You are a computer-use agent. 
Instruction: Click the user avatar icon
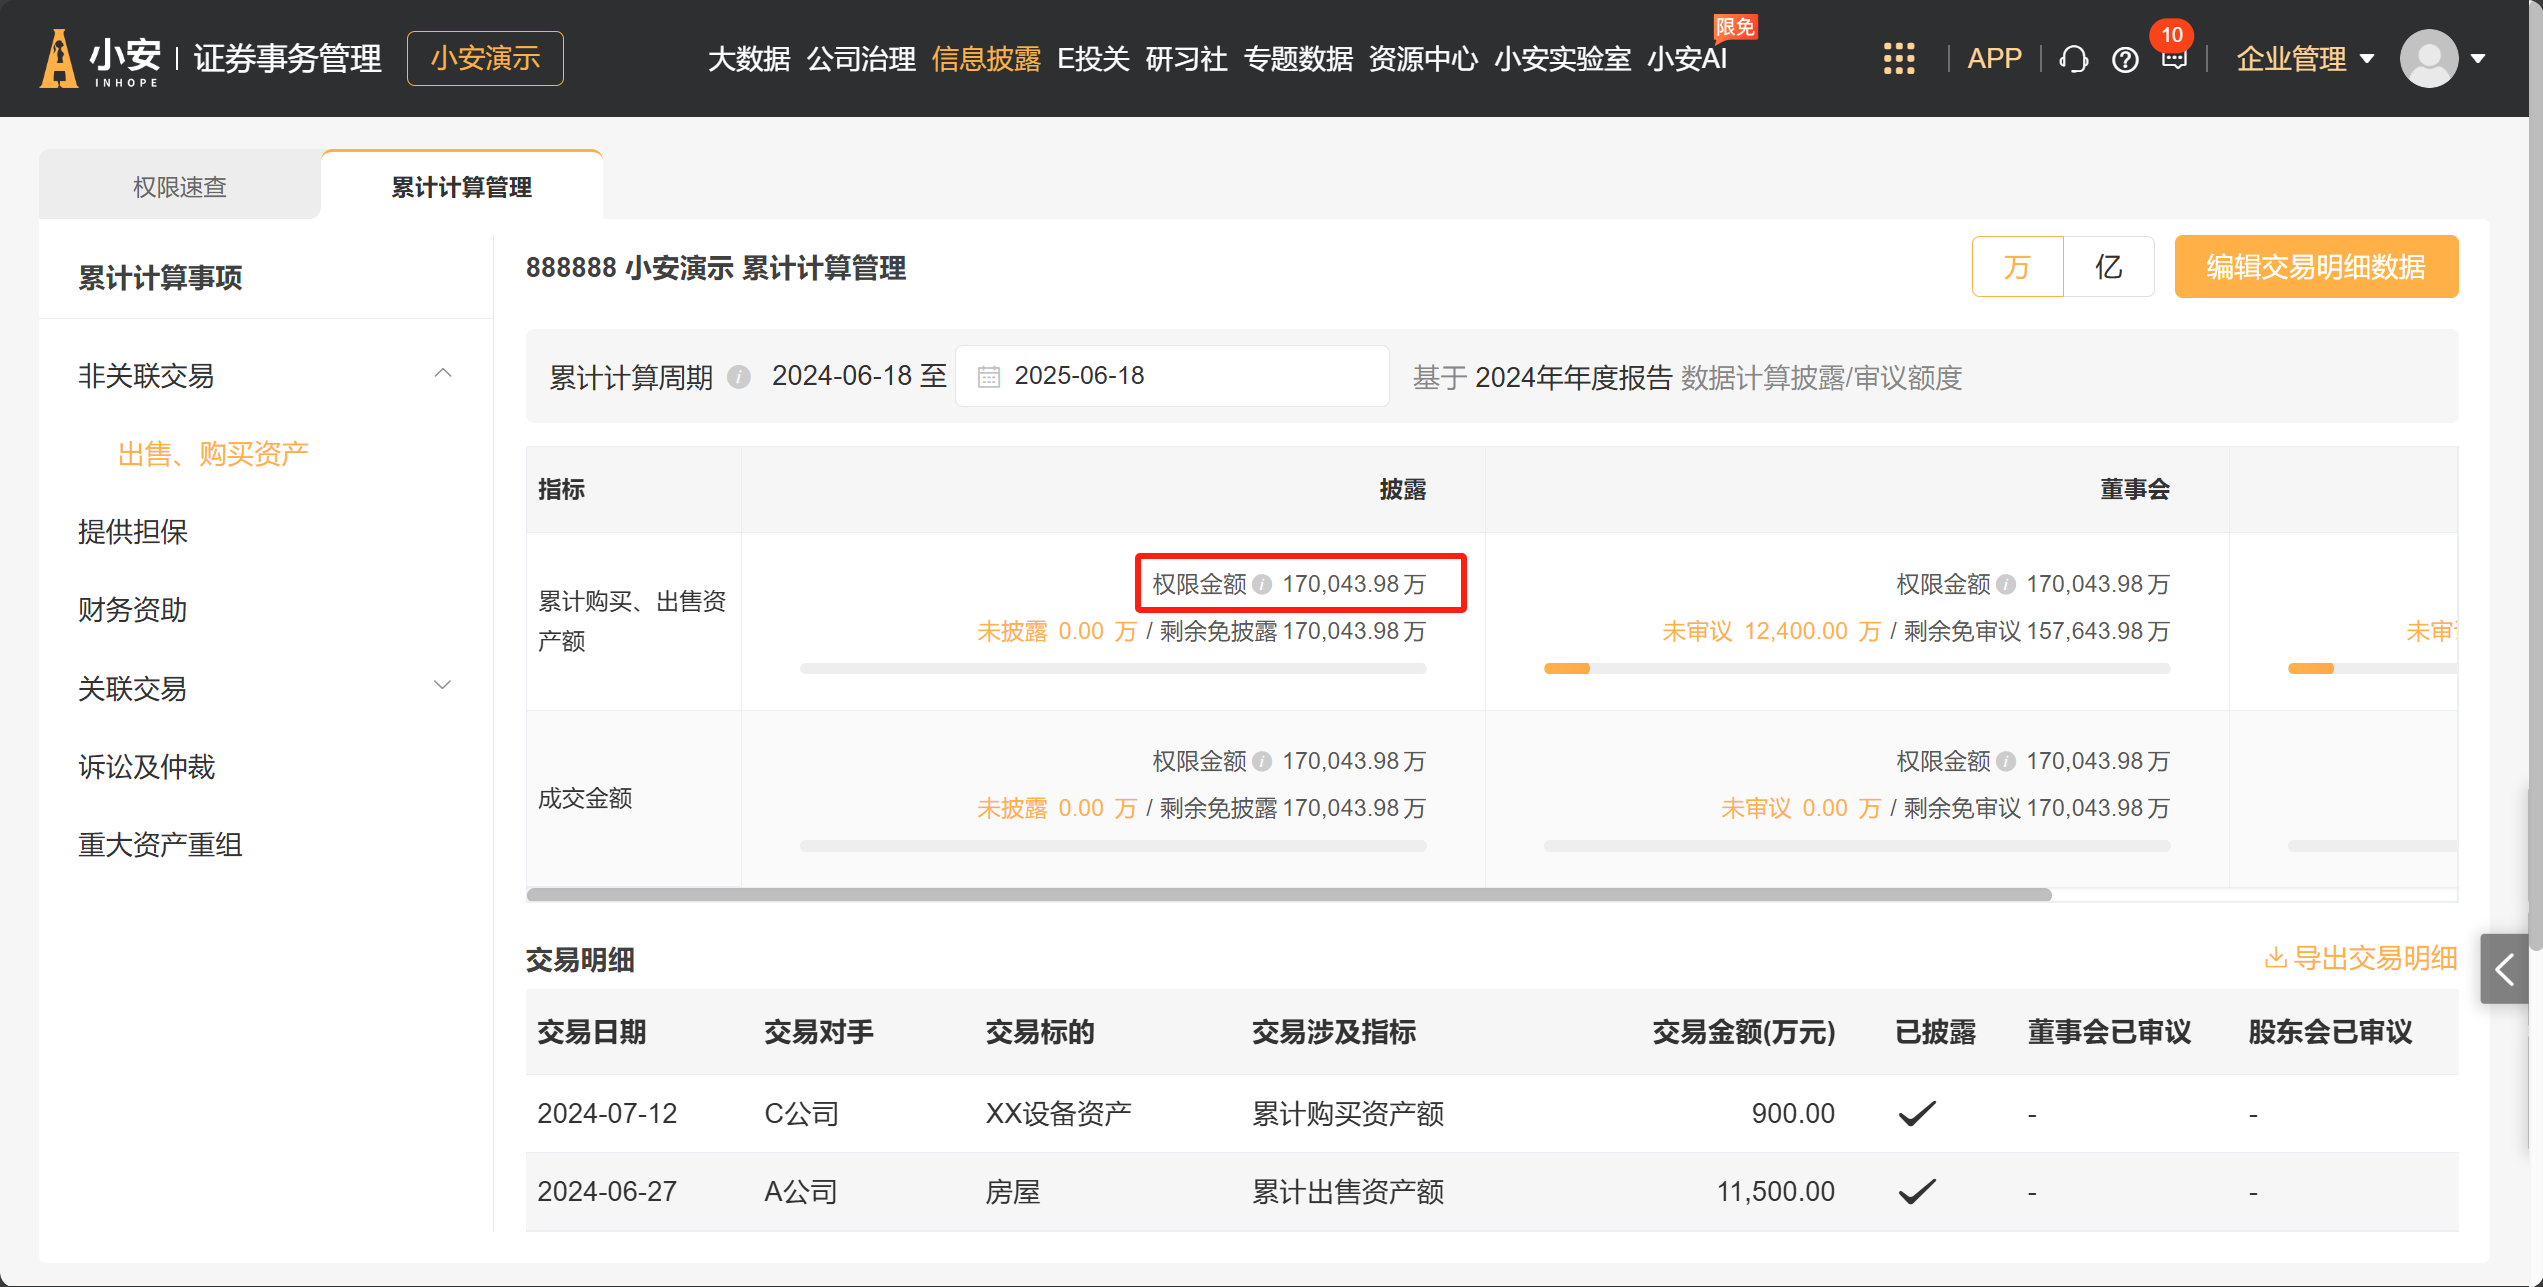point(2428,59)
